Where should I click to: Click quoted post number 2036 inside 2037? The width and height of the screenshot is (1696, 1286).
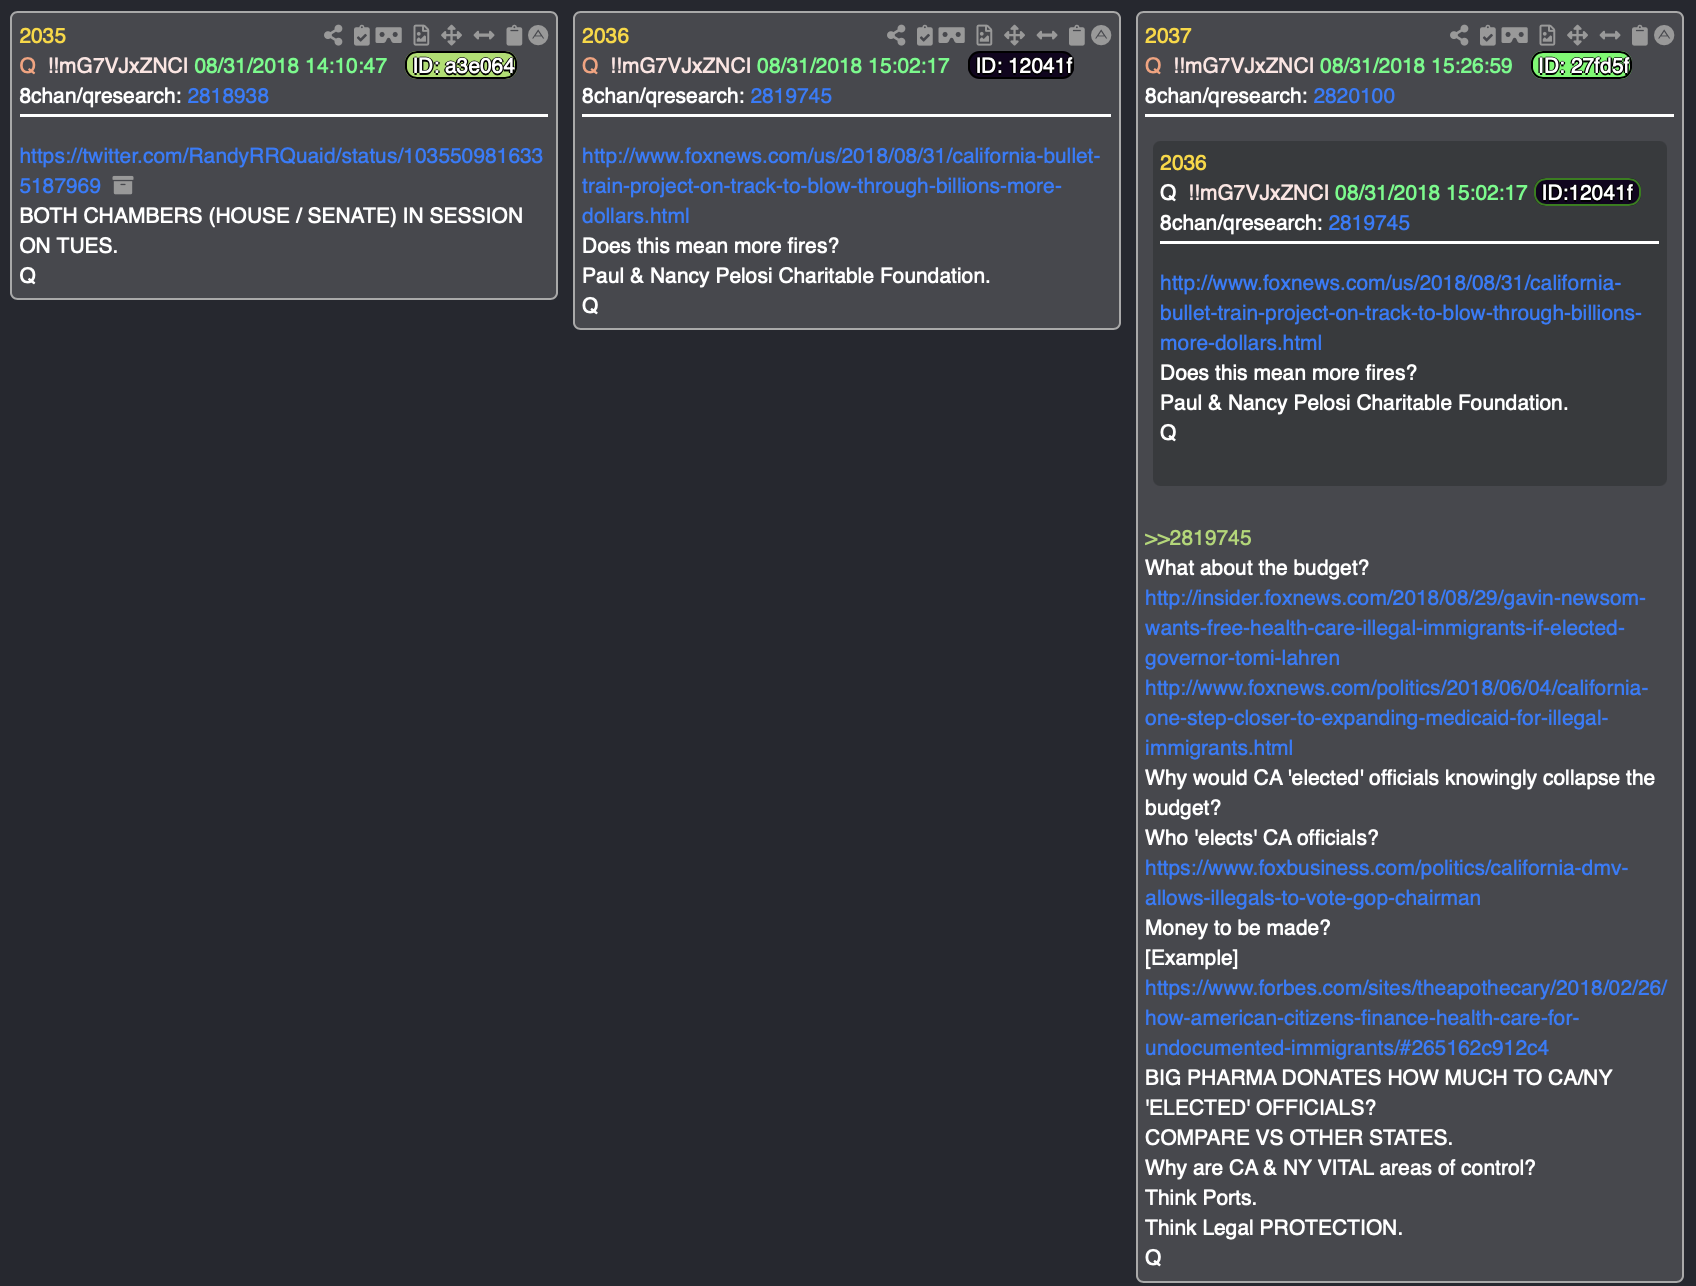click(1183, 163)
